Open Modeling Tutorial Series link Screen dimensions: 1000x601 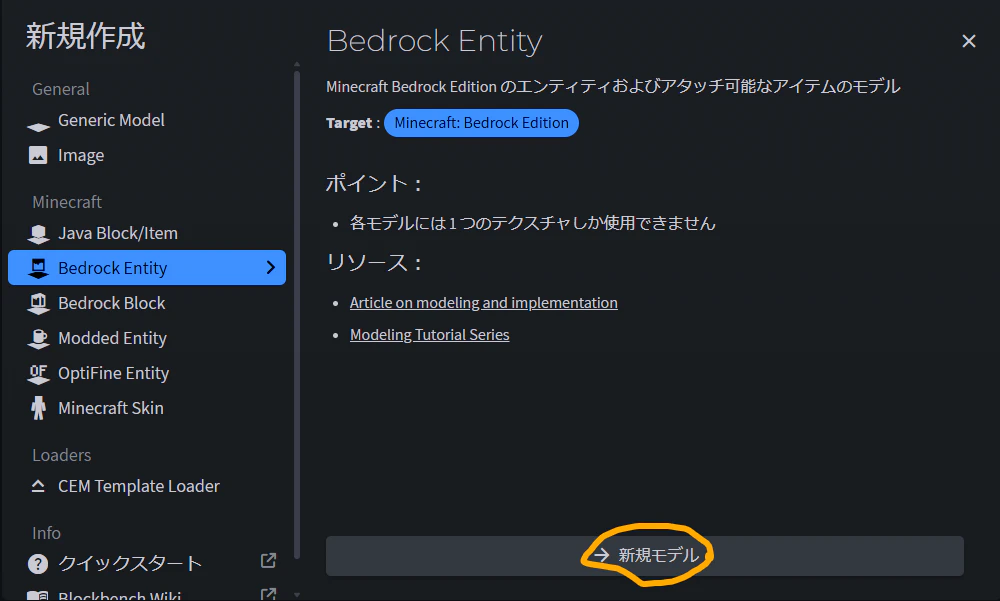429,334
